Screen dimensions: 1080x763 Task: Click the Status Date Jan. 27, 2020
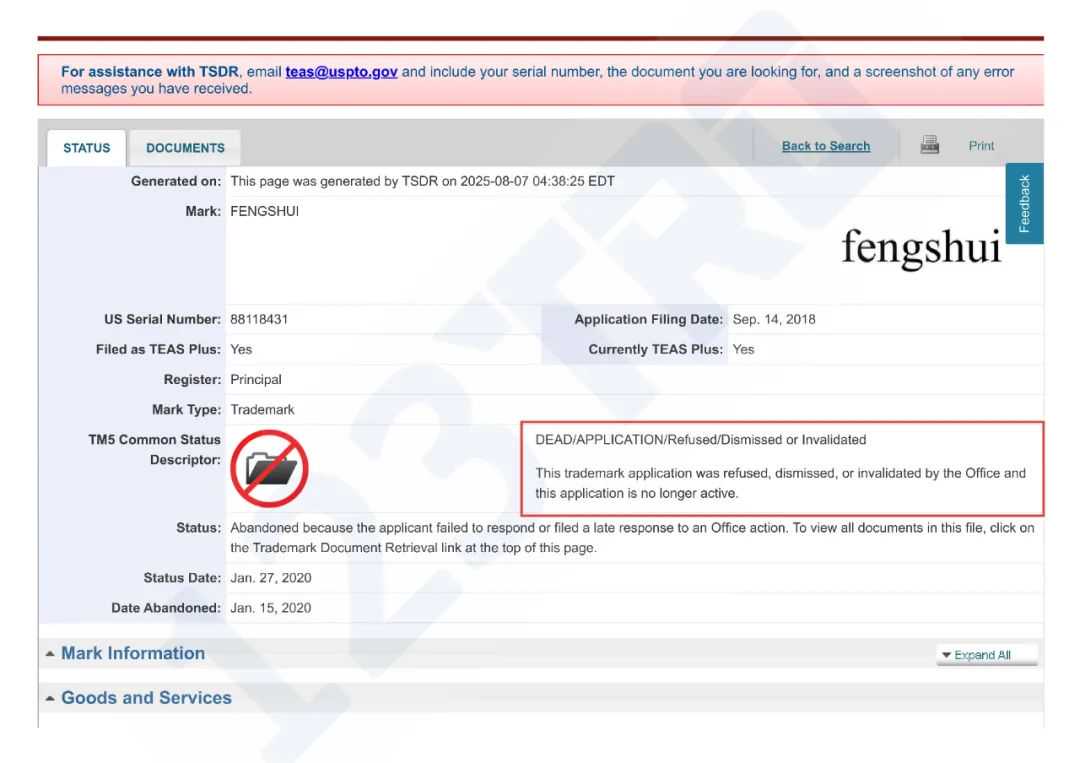coord(271,578)
